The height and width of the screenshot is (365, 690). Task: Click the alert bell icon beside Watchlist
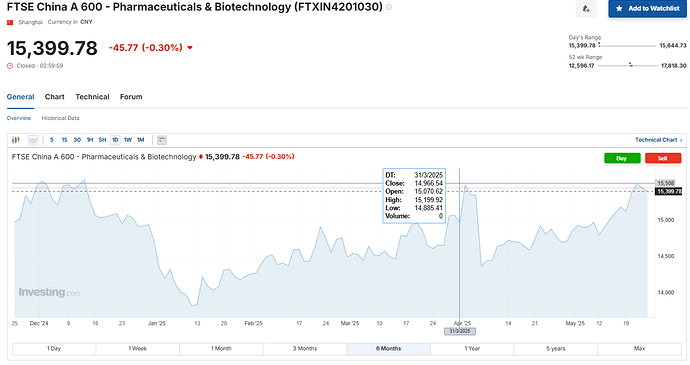pyautogui.click(x=586, y=9)
